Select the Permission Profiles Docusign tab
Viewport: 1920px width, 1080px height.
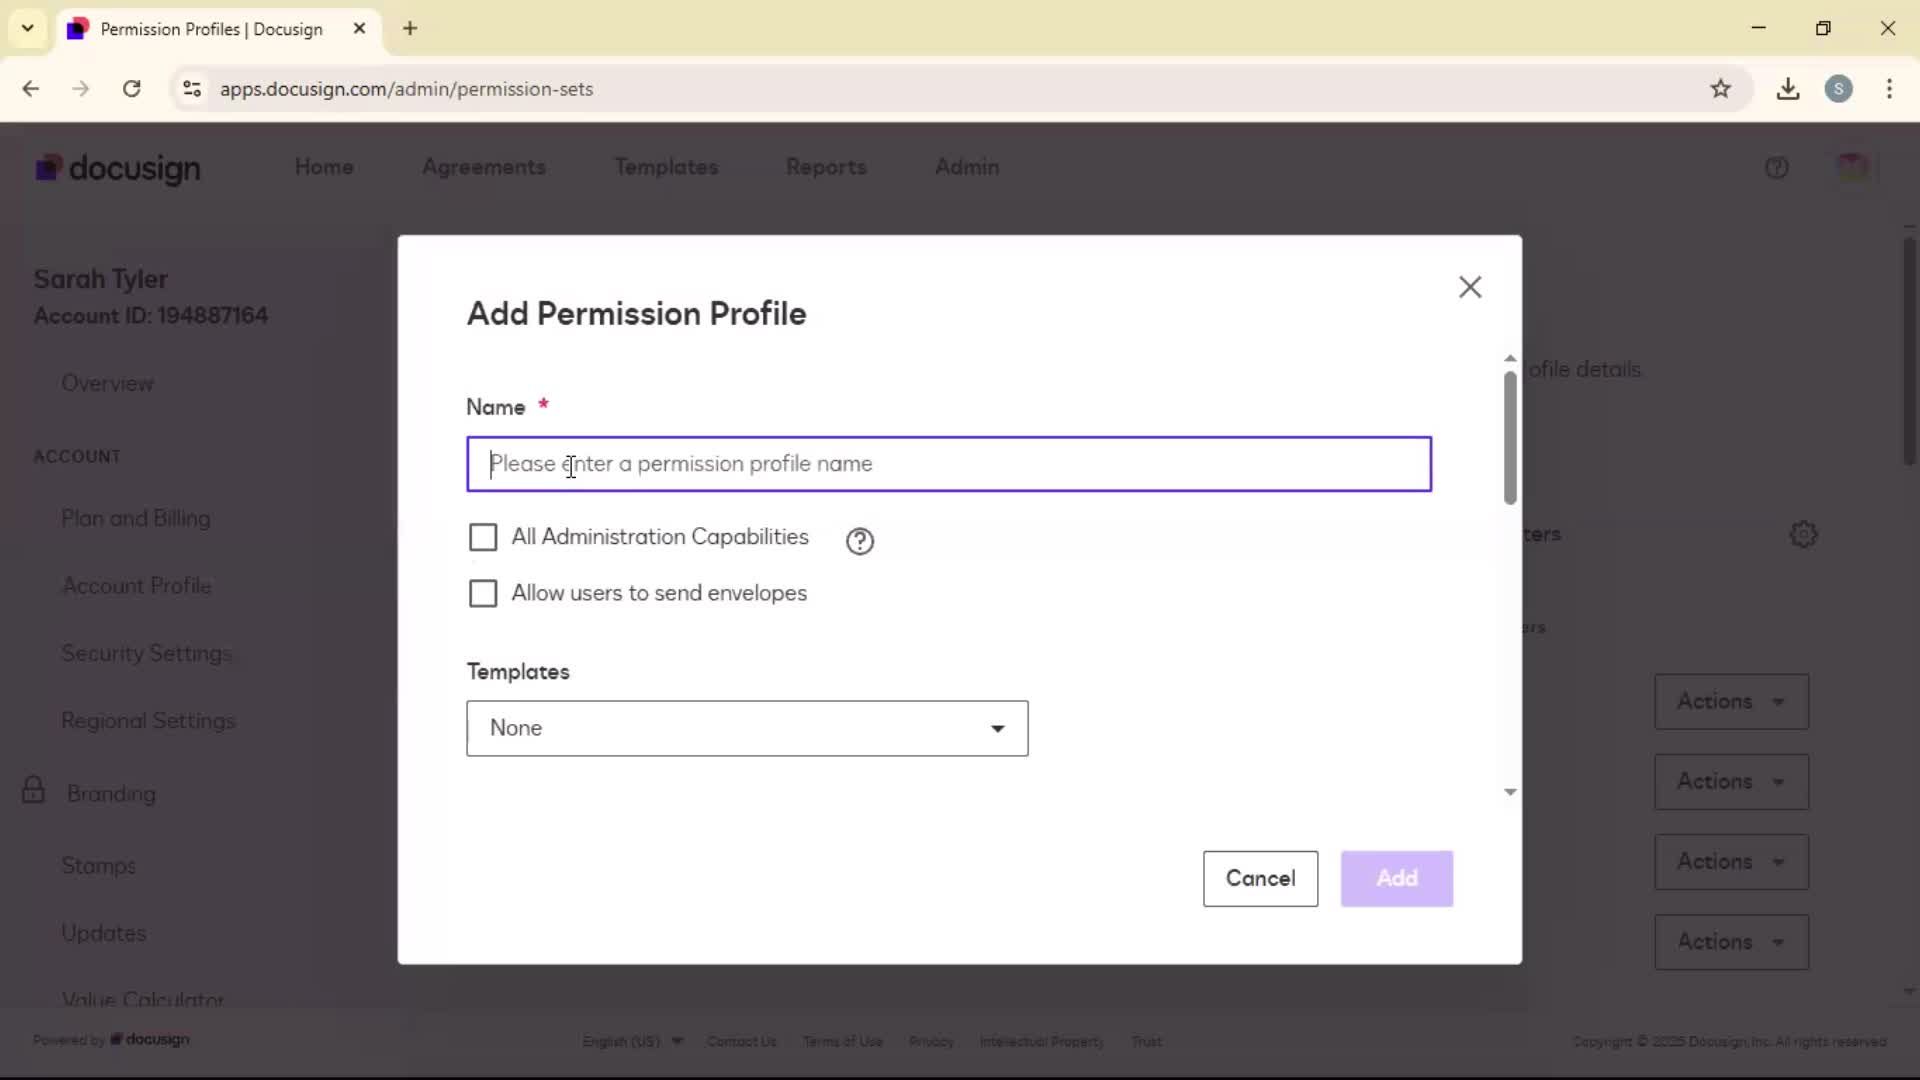(x=211, y=29)
